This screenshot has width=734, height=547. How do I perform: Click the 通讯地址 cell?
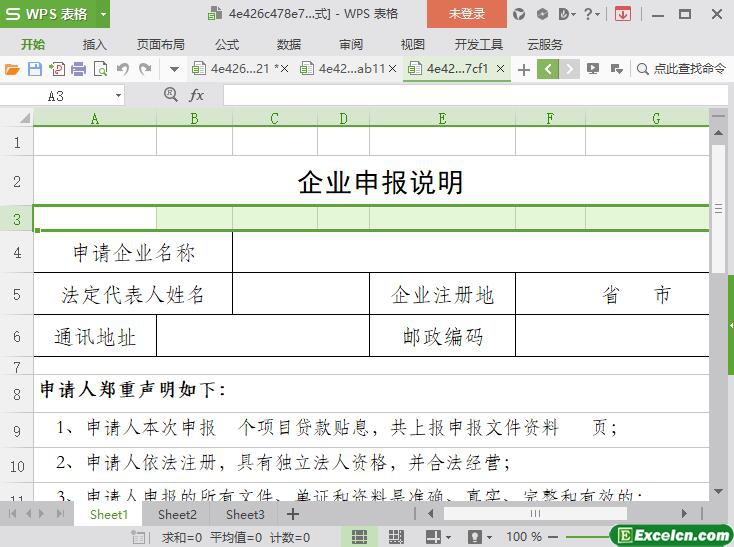[95, 336]
